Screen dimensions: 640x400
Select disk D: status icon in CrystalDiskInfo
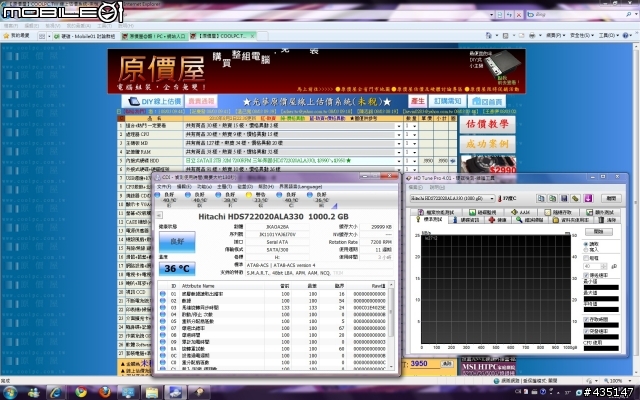pos(188,195)
